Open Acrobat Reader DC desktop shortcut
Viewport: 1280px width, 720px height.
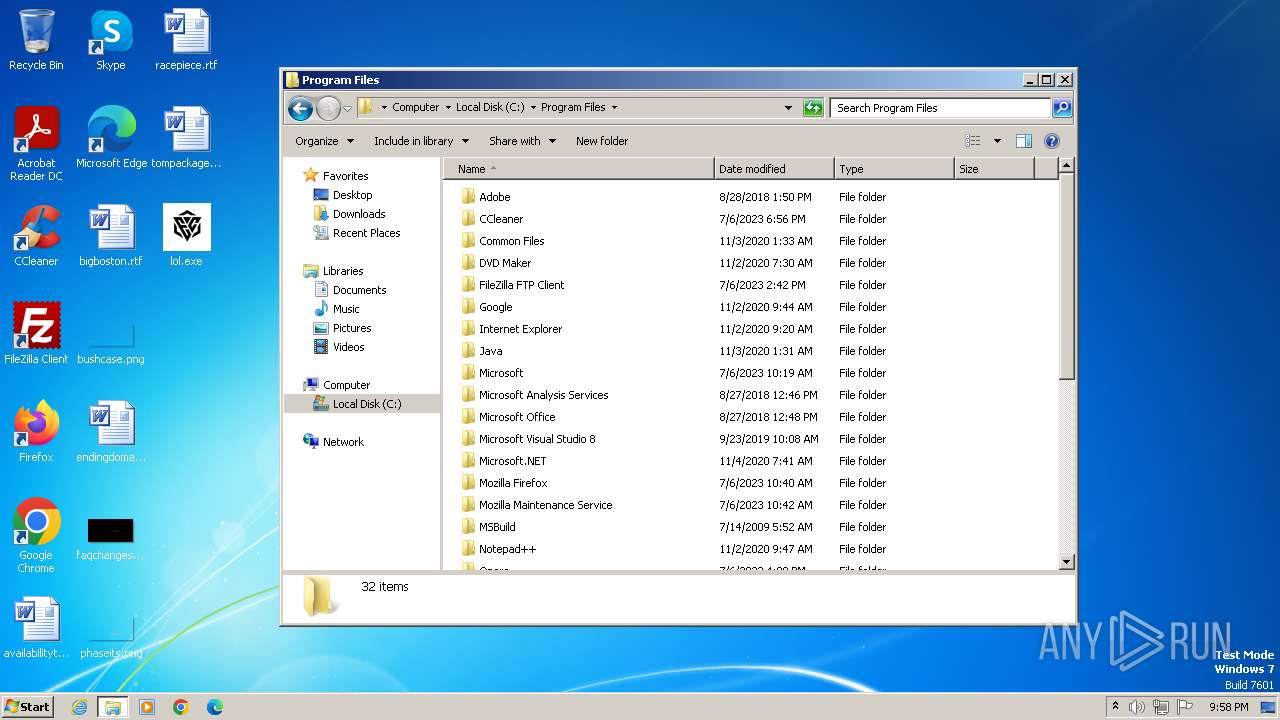pyautogui.click(x=36, y=143)
